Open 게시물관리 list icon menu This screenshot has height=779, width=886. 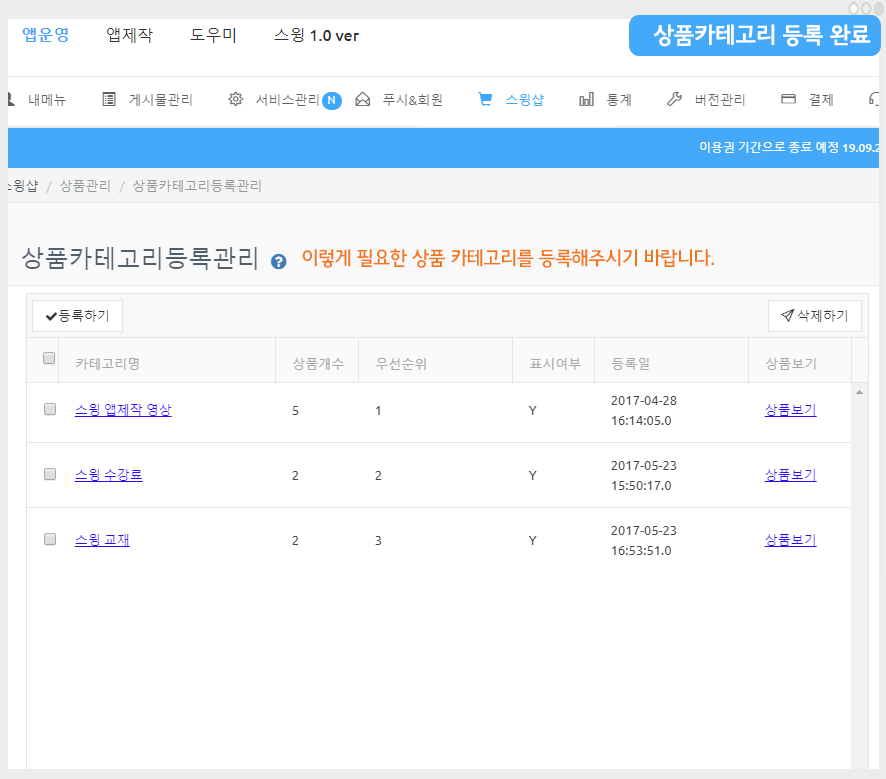148,100
